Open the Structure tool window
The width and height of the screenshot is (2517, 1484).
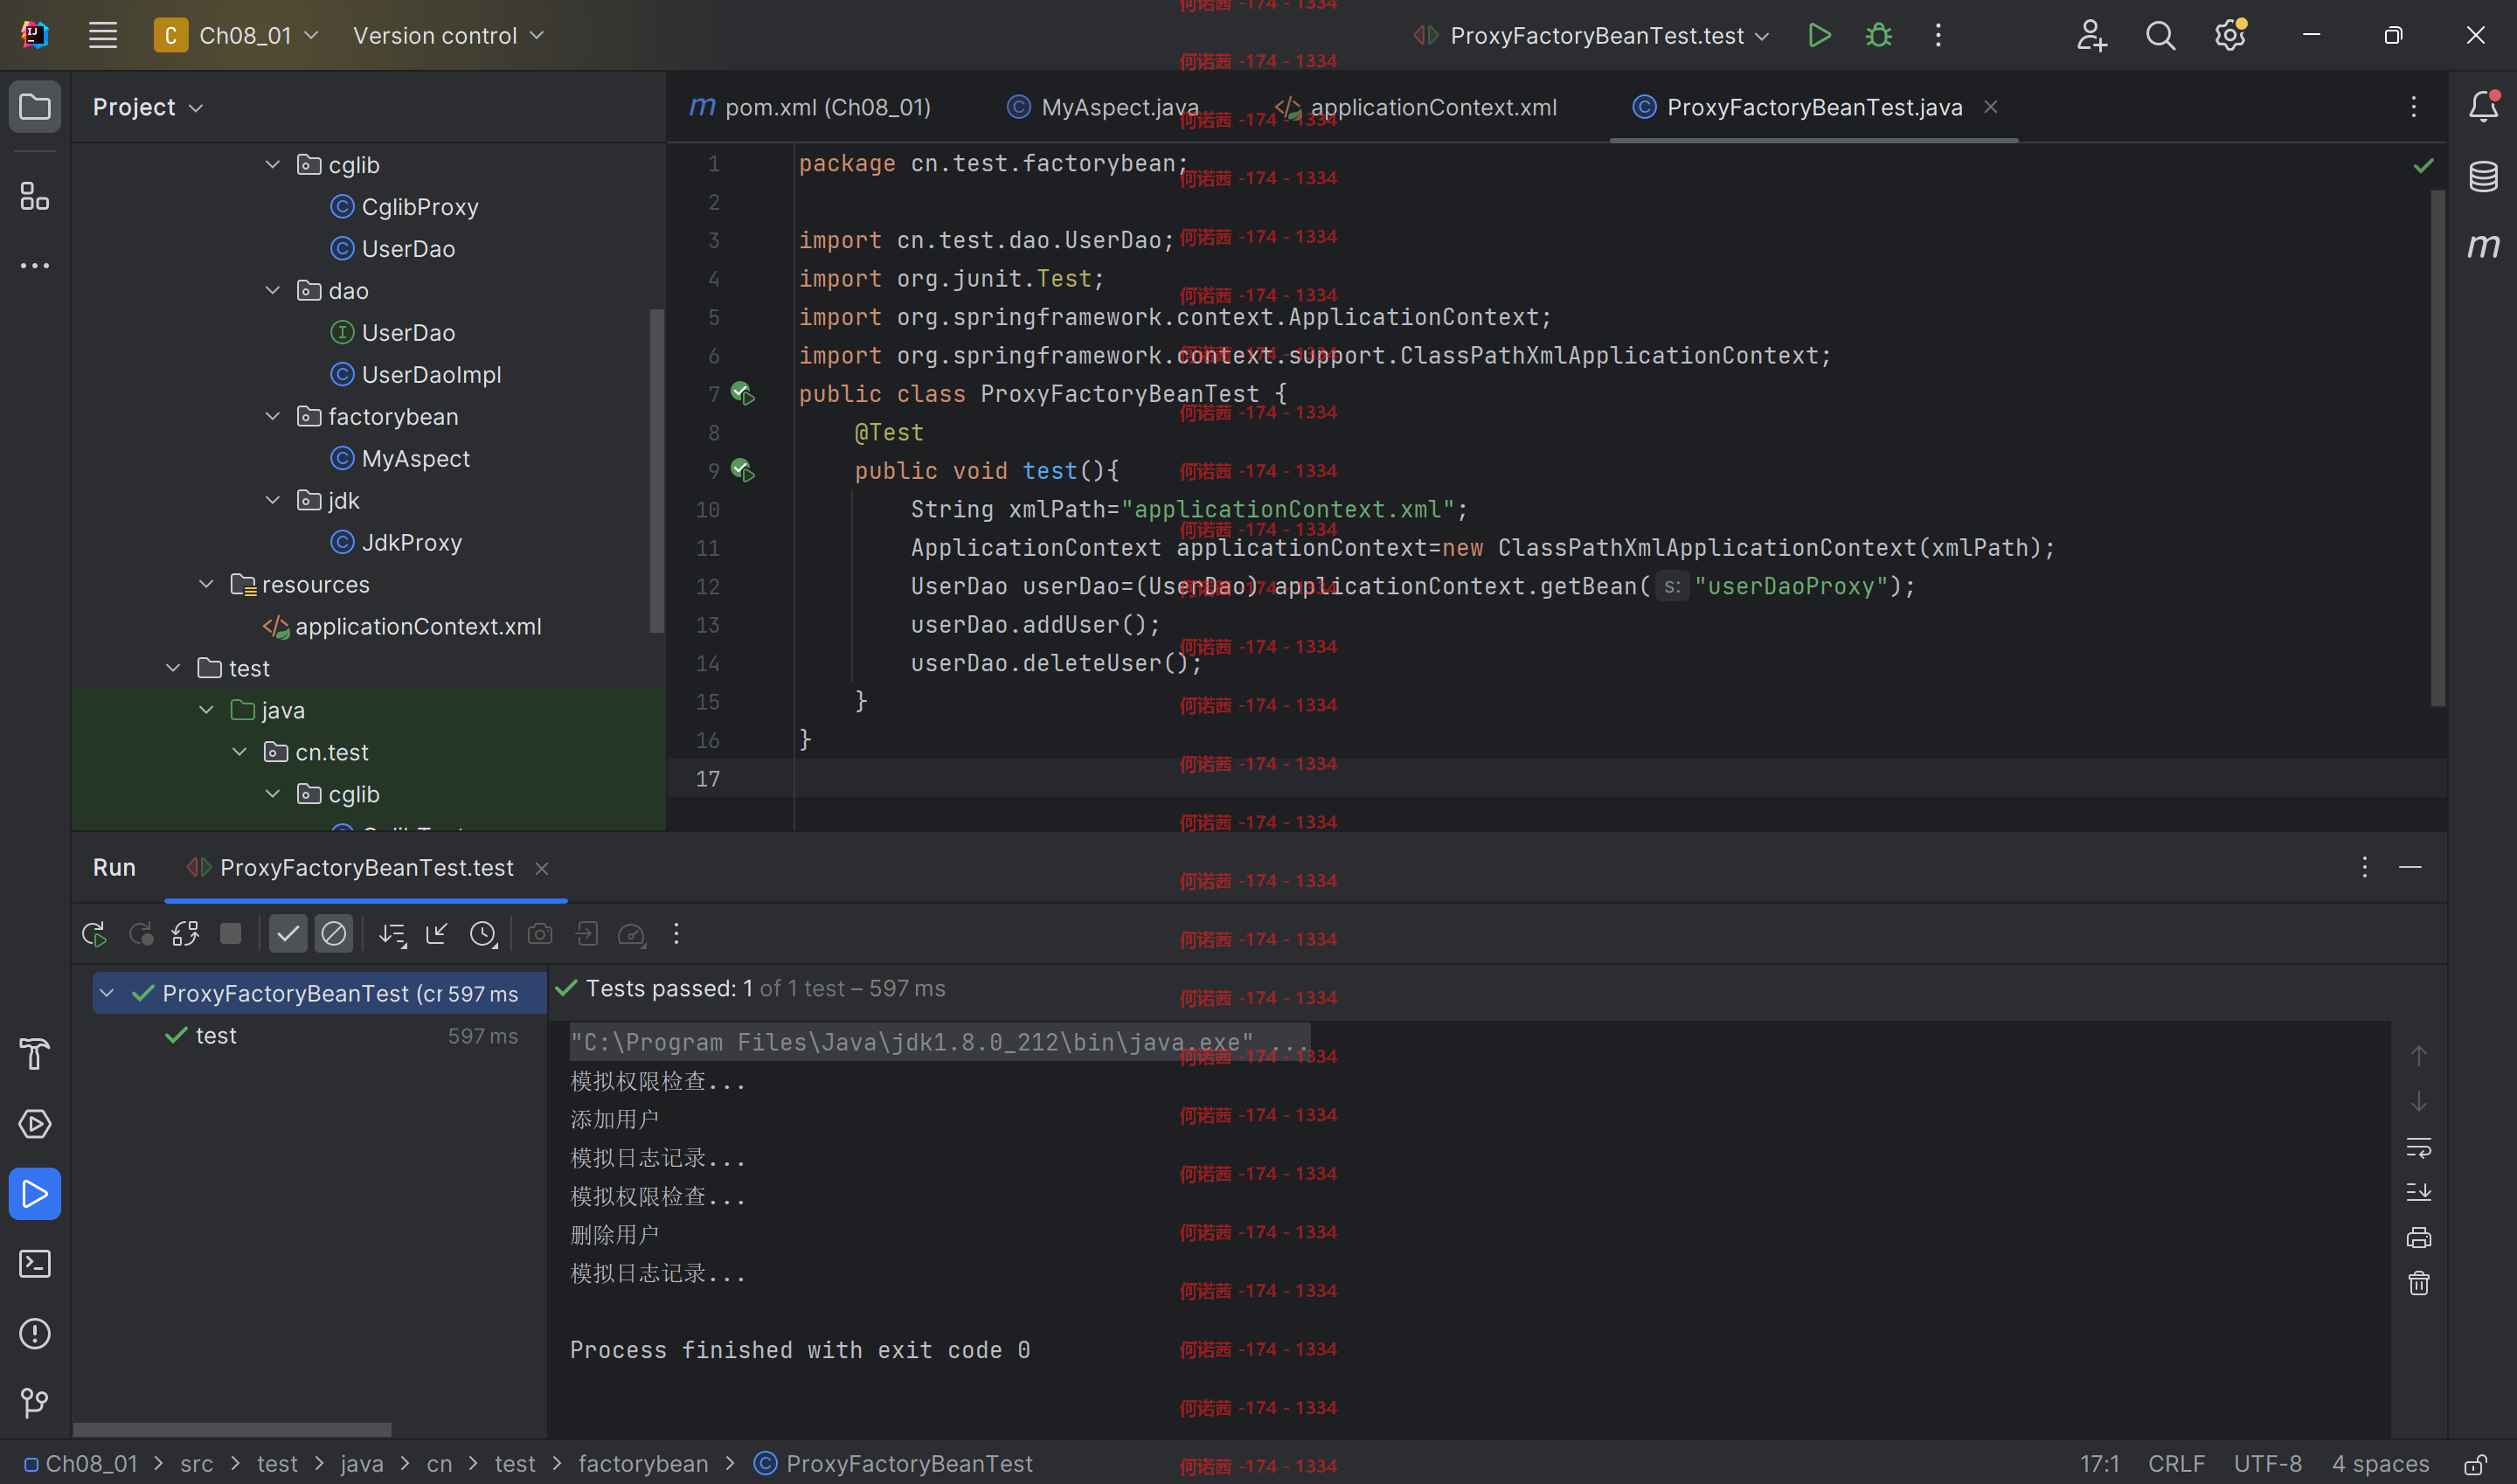(35, 196)
